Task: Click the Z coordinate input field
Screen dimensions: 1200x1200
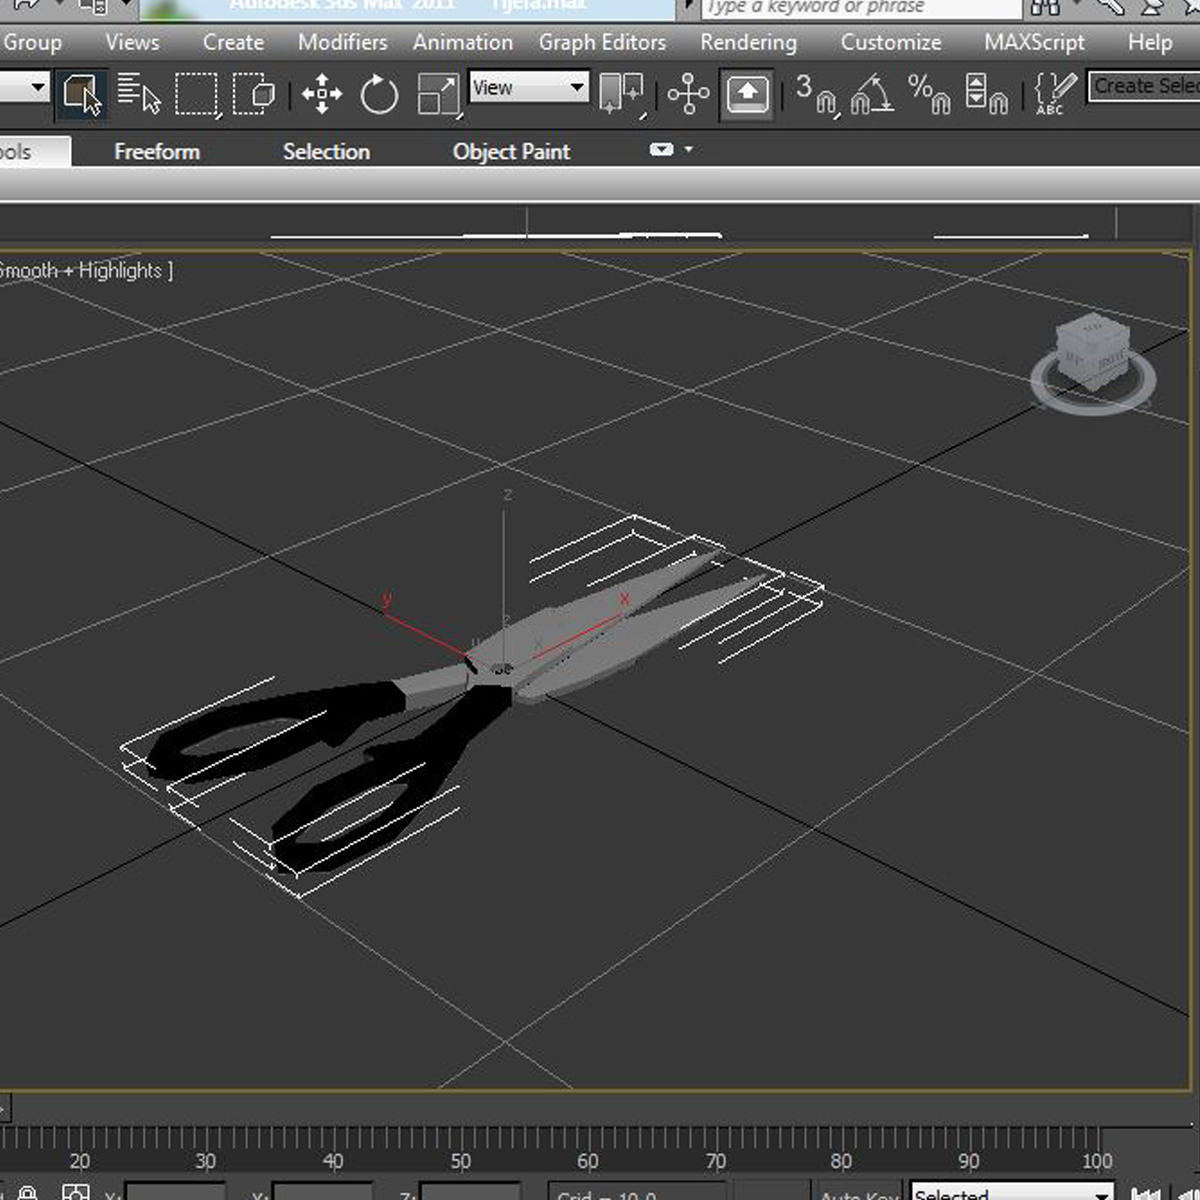Action: pos(470,1192)
